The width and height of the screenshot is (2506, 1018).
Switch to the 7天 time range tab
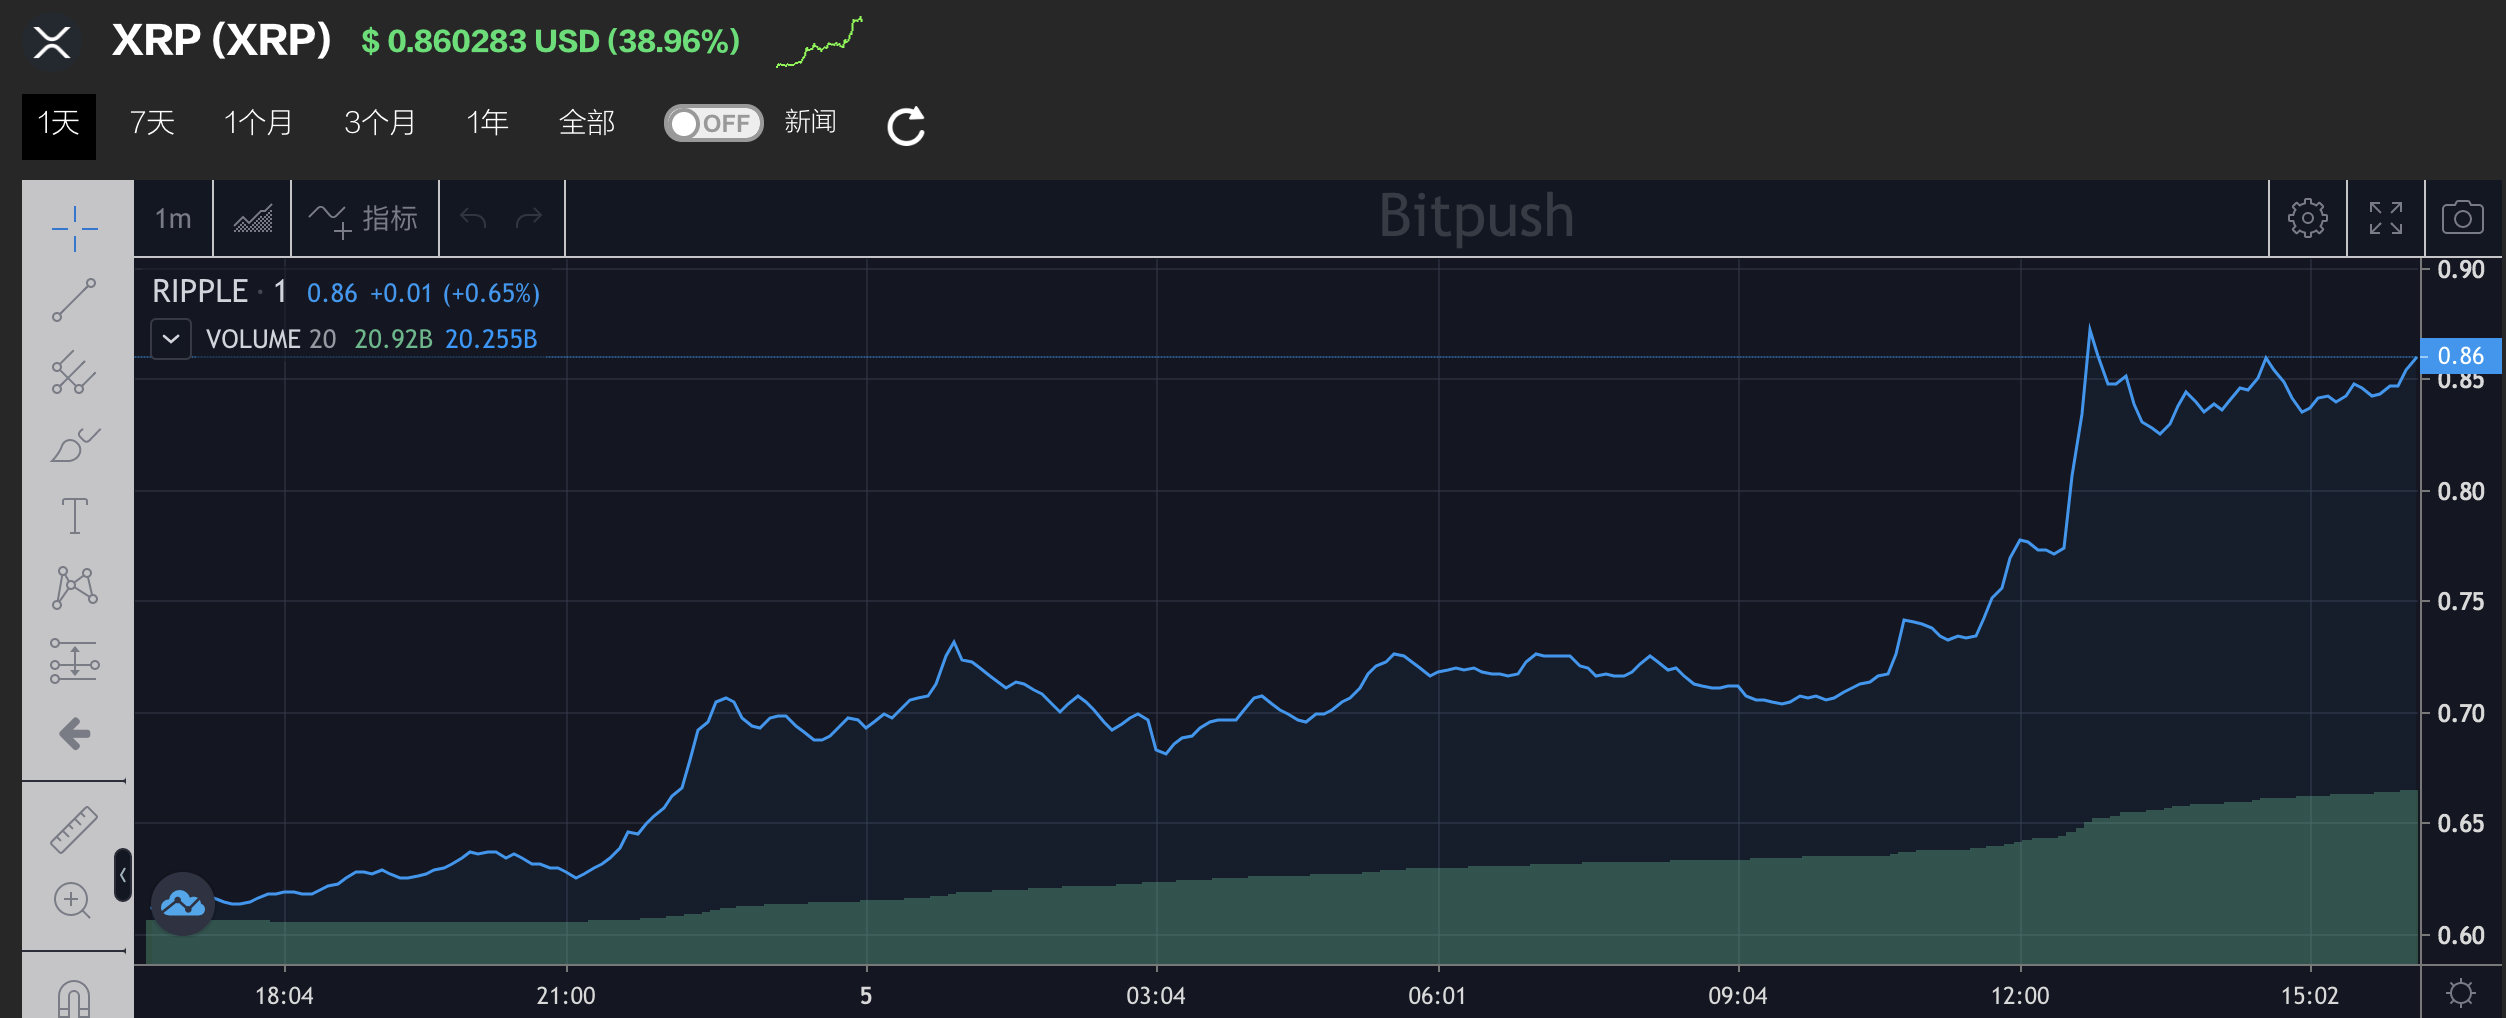[x=152, y=123]
